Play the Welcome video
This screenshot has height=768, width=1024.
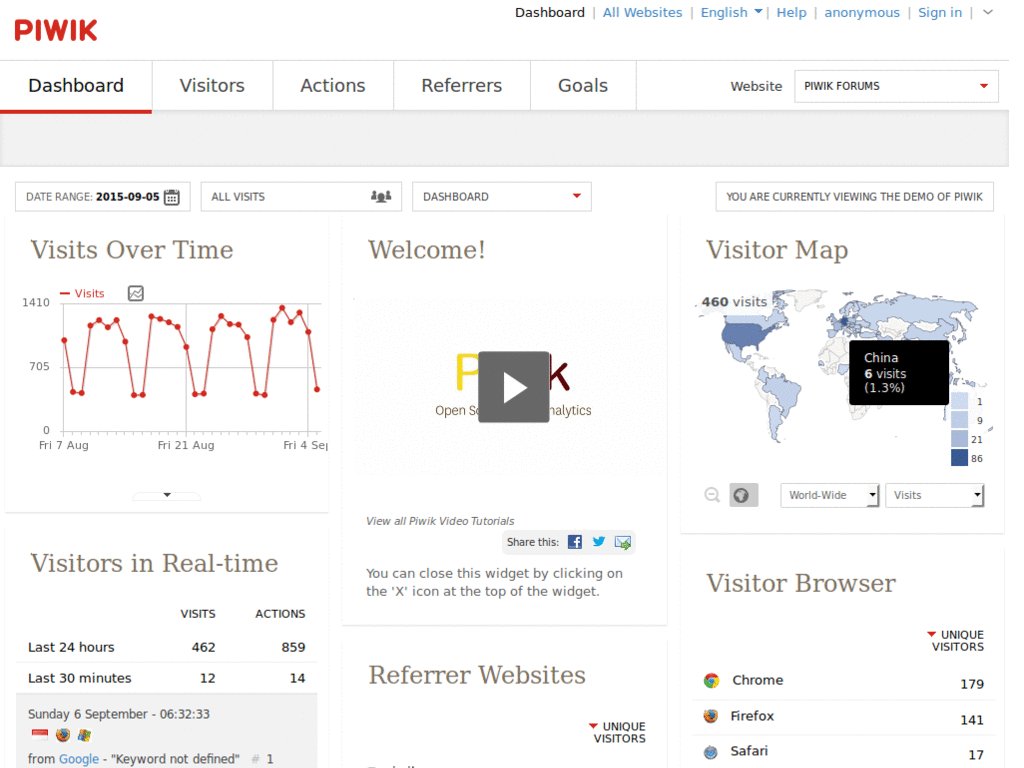coord(513,387)
